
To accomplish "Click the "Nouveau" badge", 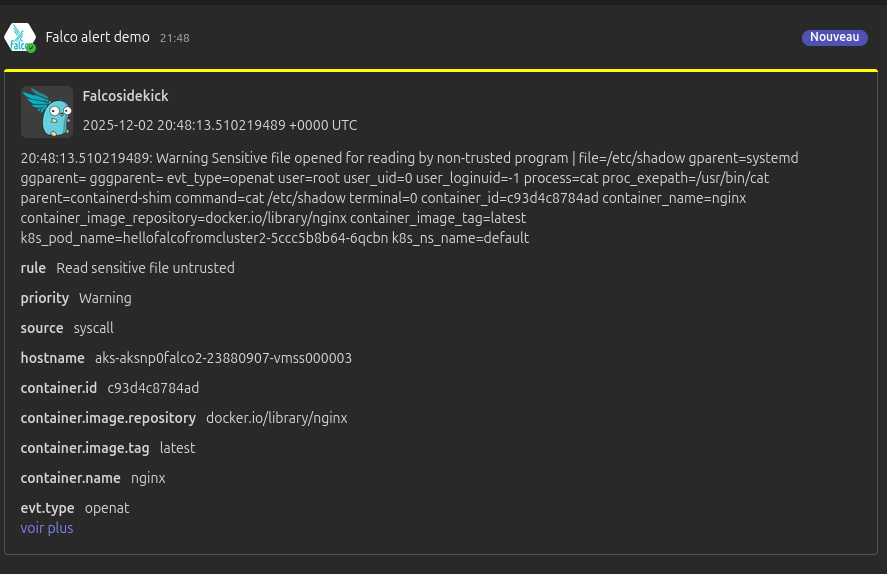I will (x=834, y=37).
